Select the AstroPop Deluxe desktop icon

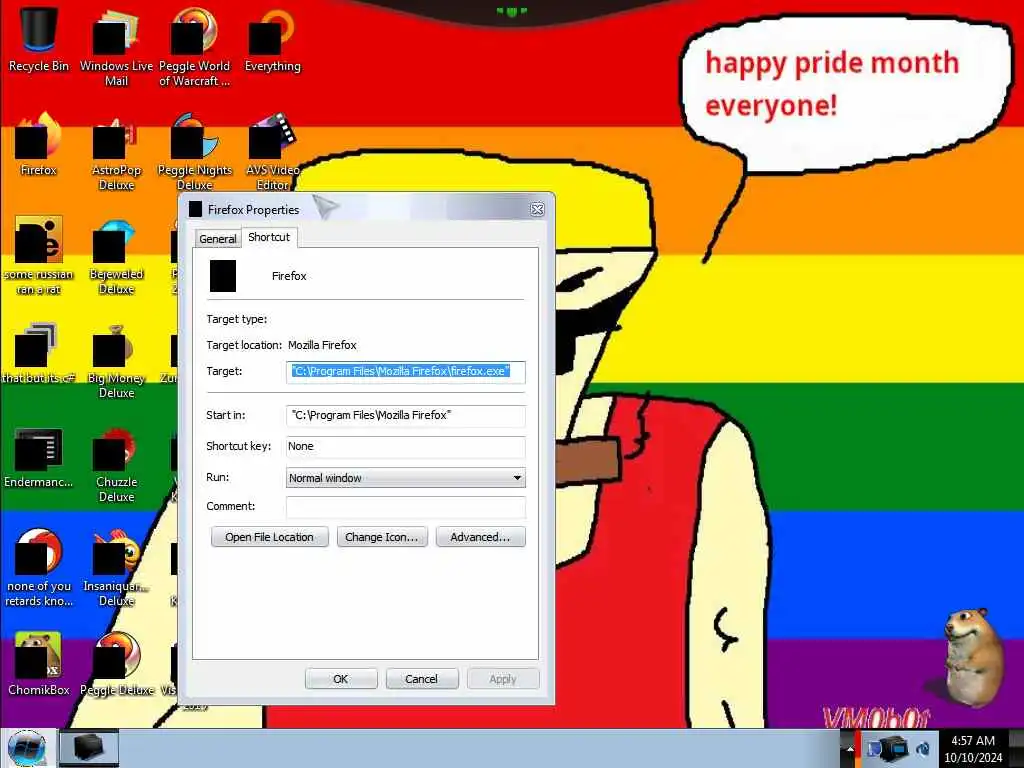116,152
